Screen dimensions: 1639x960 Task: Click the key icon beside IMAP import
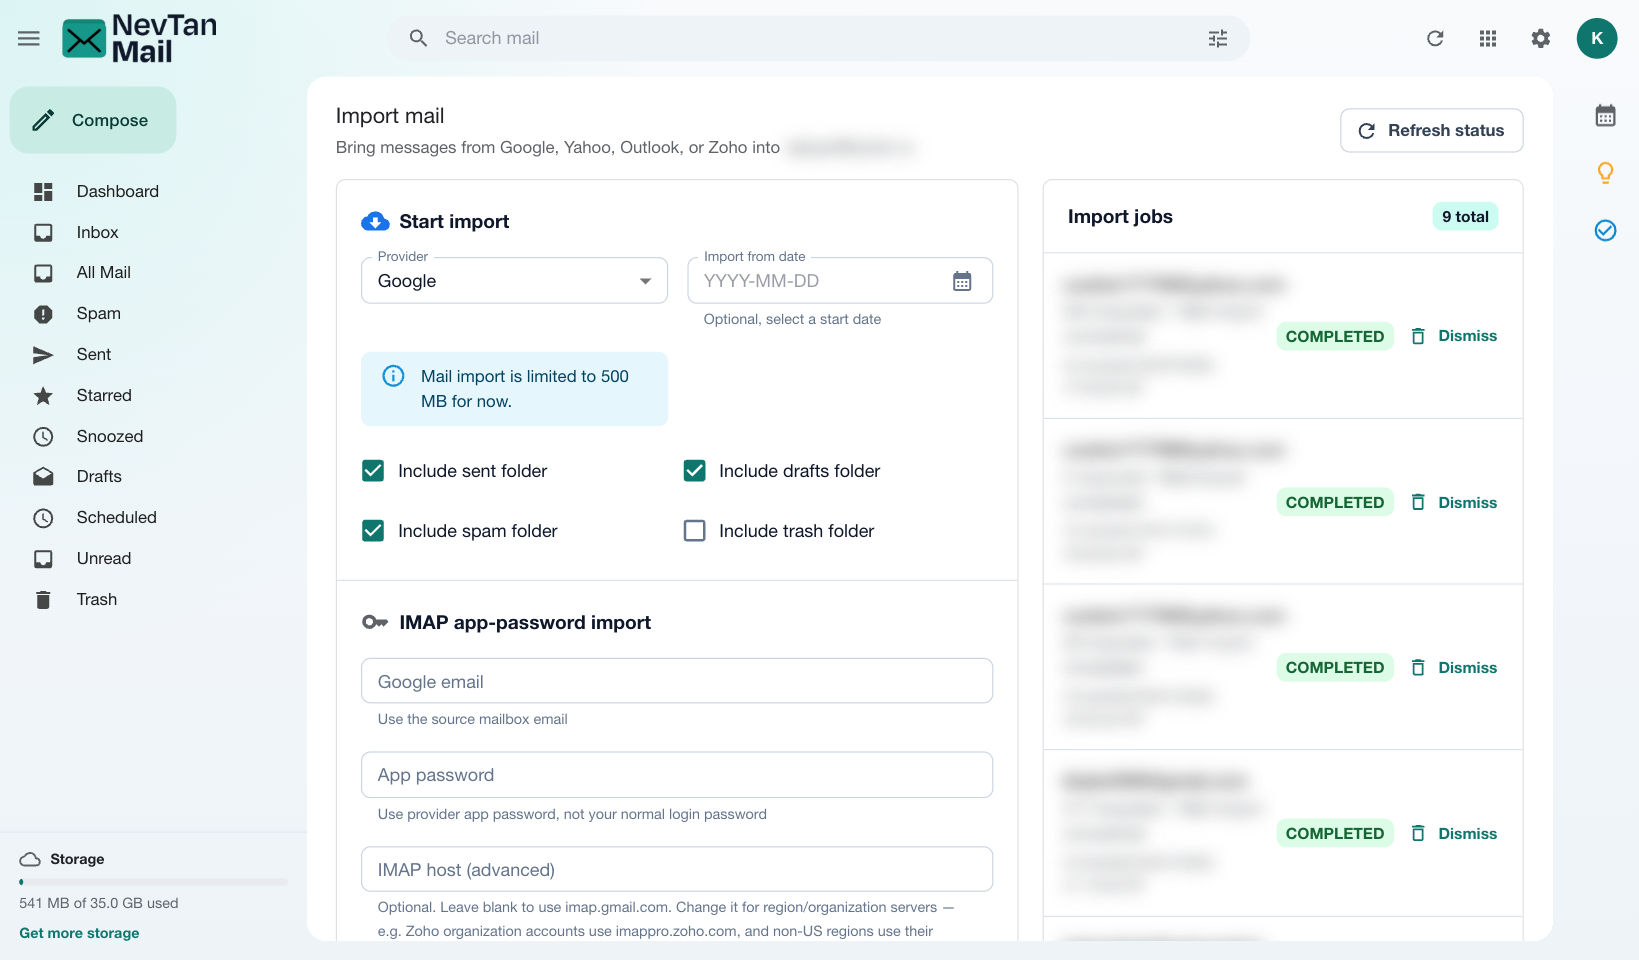(x=375, y=622)
